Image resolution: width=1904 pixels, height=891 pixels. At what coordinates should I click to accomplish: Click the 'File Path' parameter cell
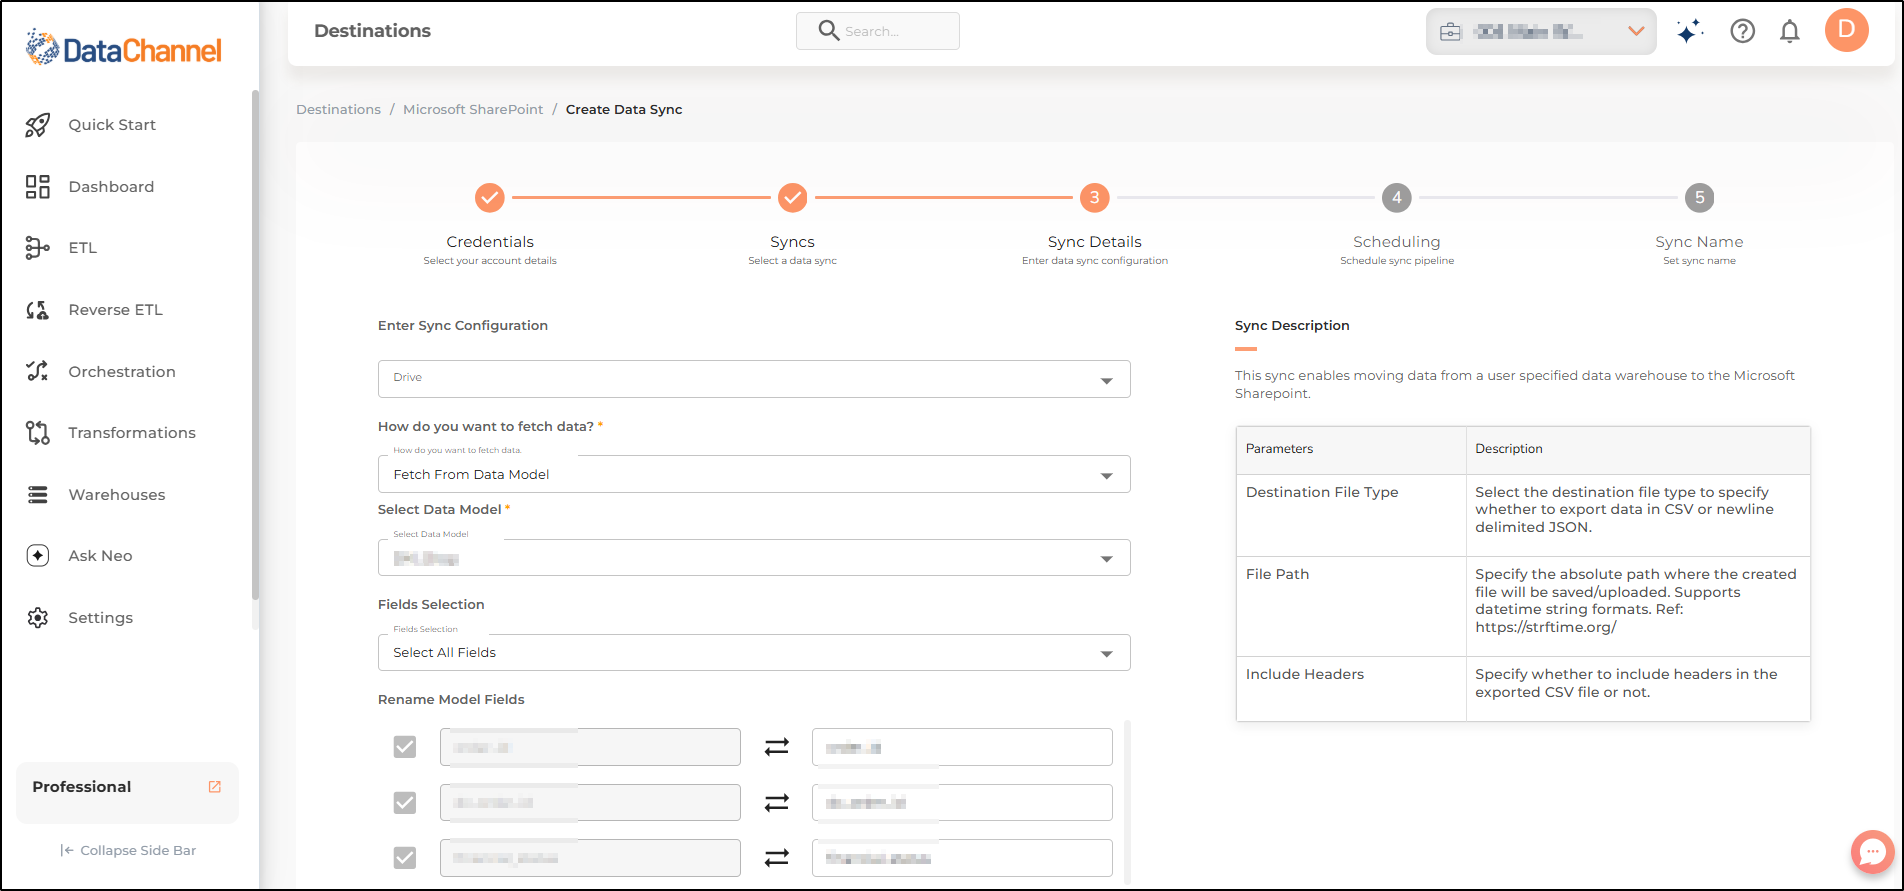pos(1351,606)
